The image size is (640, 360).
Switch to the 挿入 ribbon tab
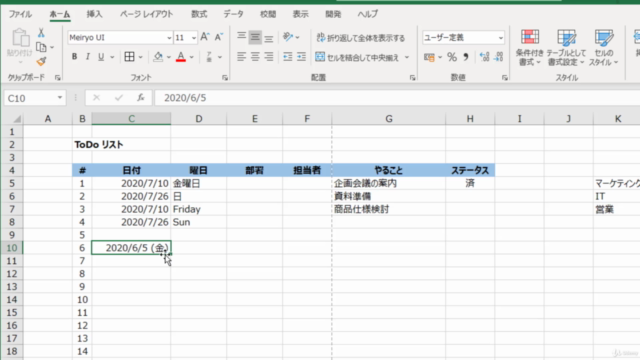coord(94,14)
